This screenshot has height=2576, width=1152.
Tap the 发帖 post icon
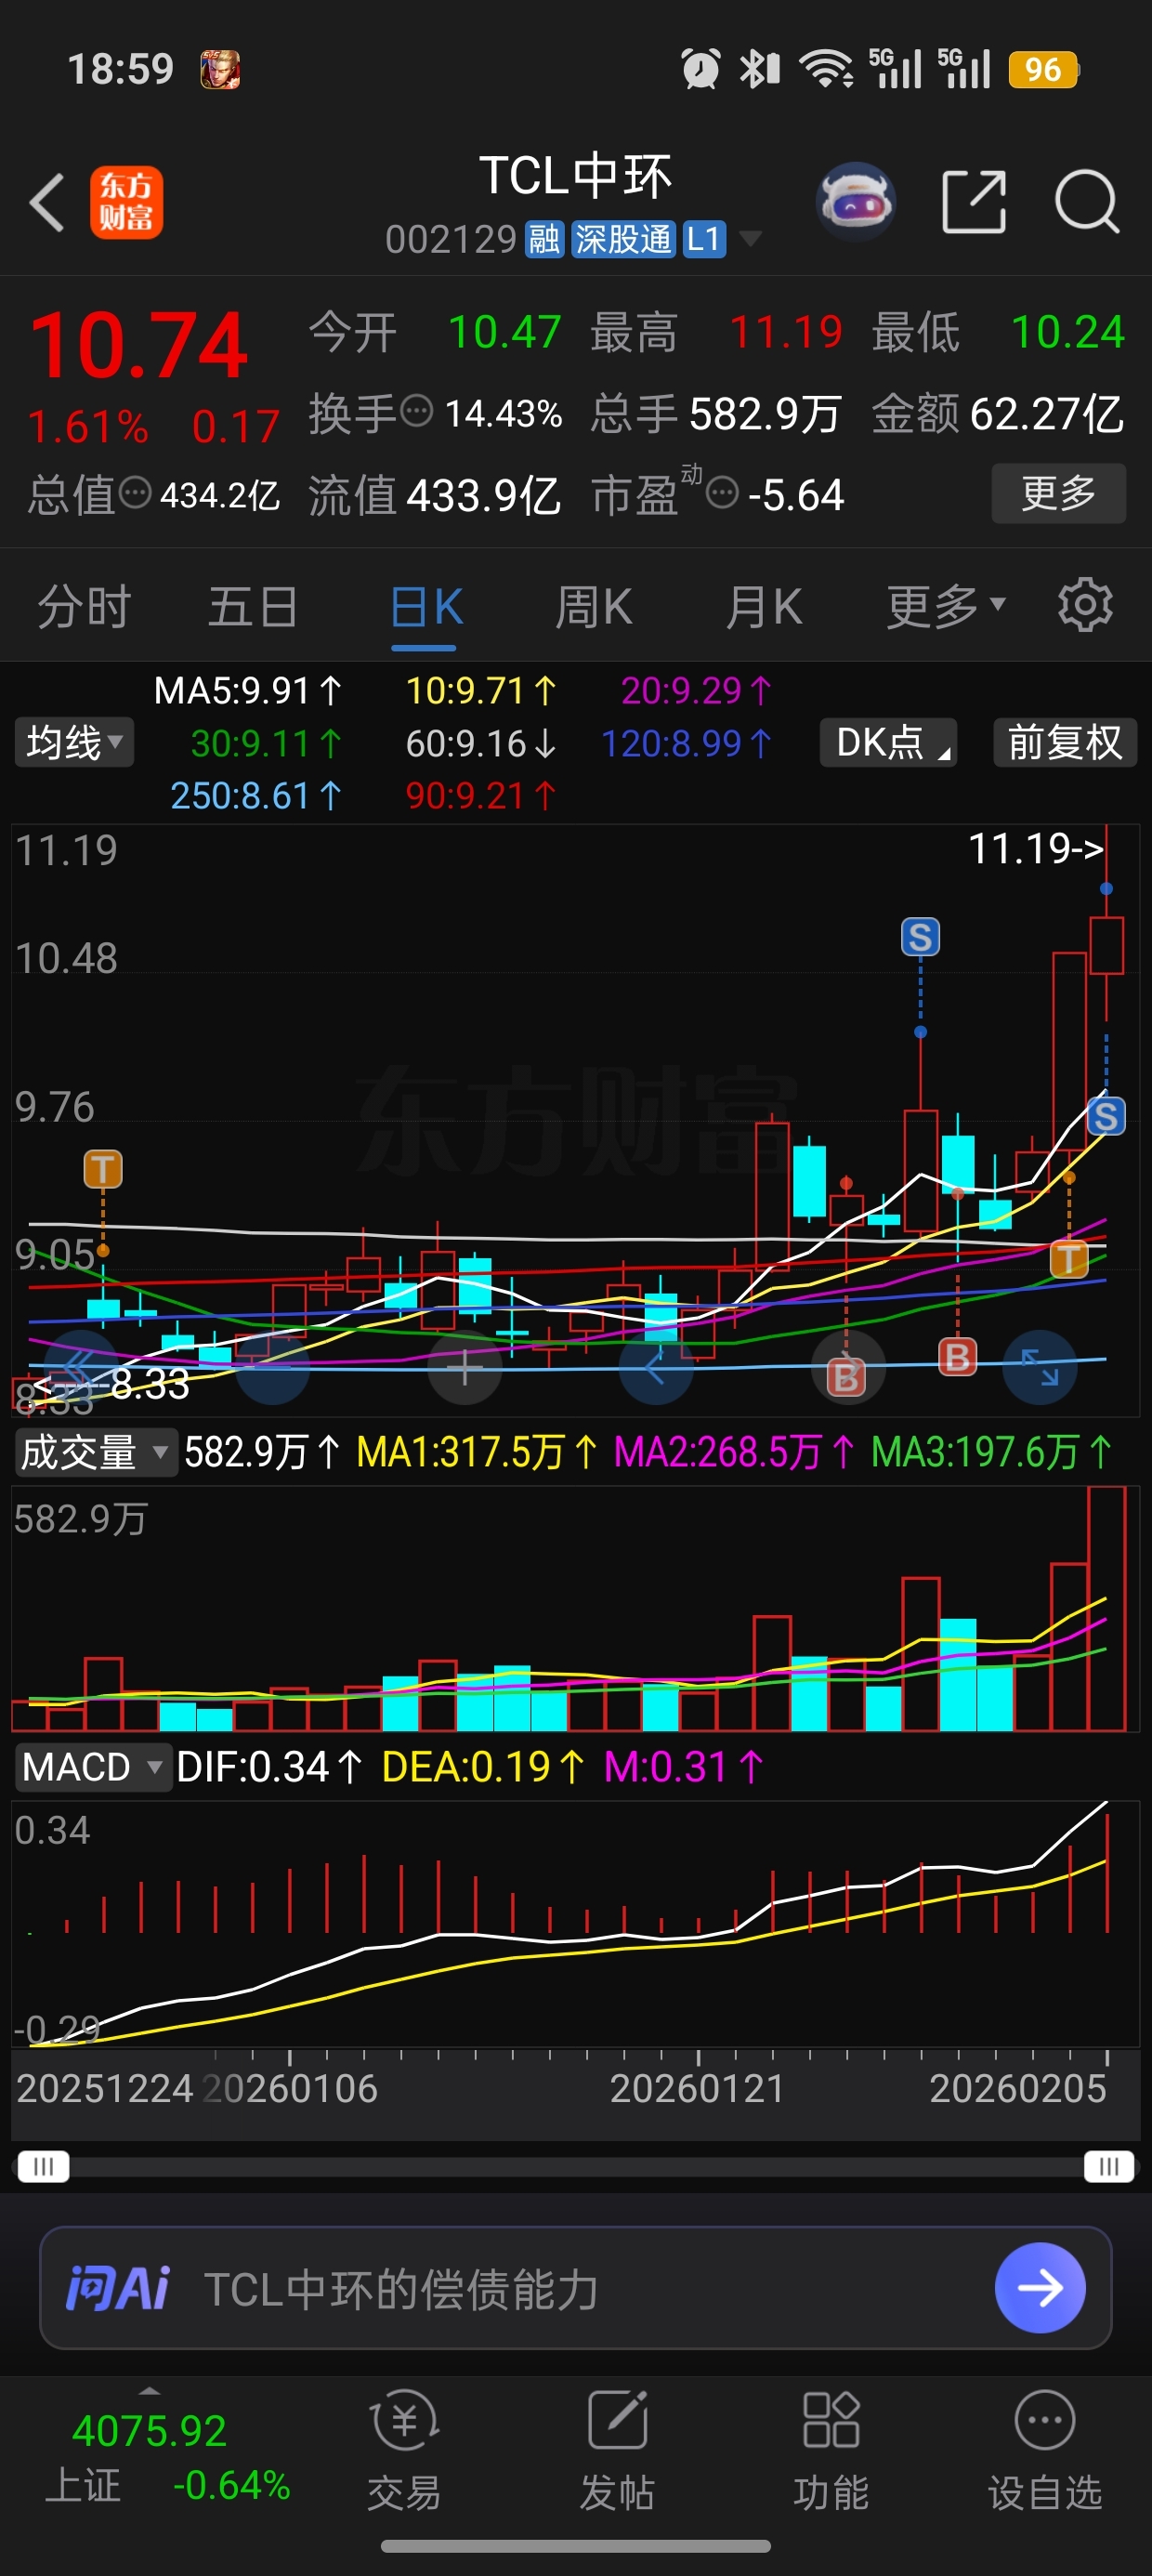618,2450
